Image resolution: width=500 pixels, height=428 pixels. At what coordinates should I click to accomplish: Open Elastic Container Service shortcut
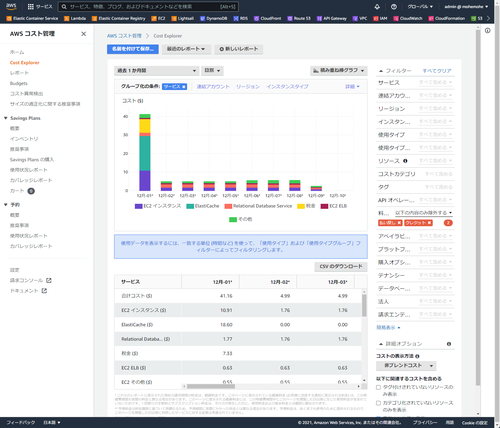pyautogui.click(x=32, y=18)
